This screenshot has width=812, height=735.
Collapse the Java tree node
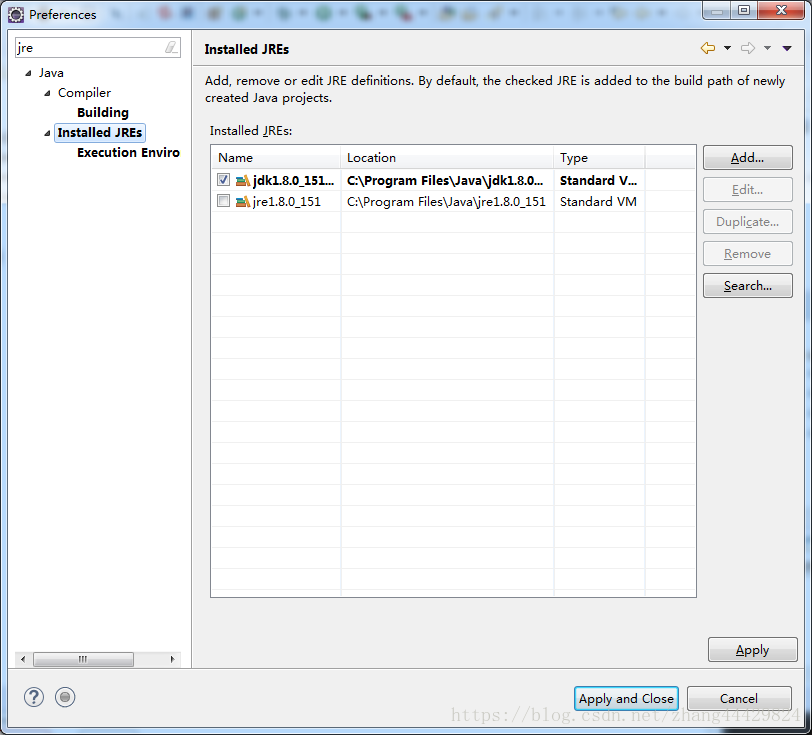(x=28, y=73)
